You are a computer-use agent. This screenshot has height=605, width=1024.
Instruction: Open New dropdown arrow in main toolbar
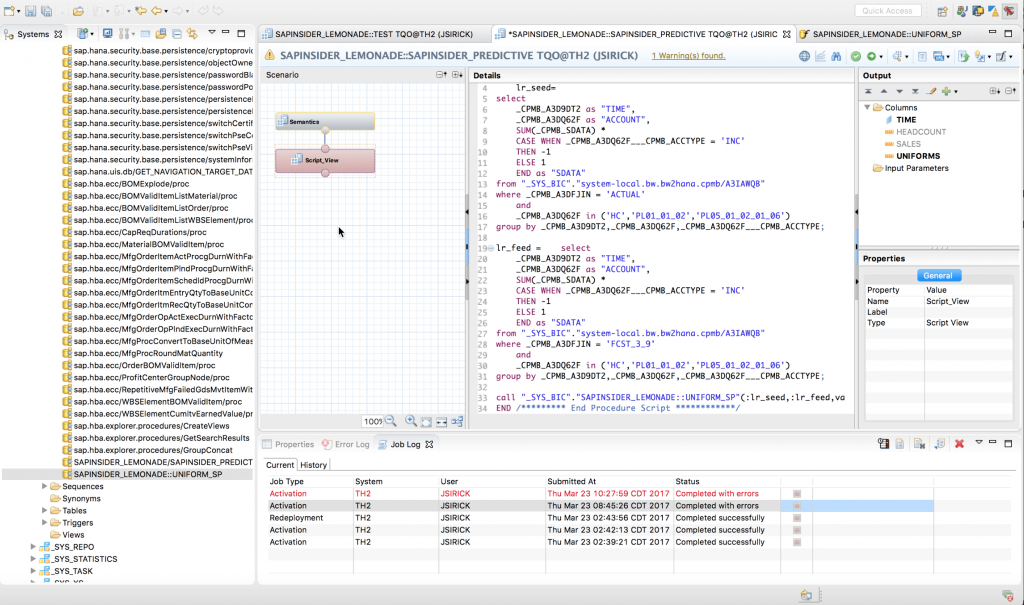tap(18, 12)
